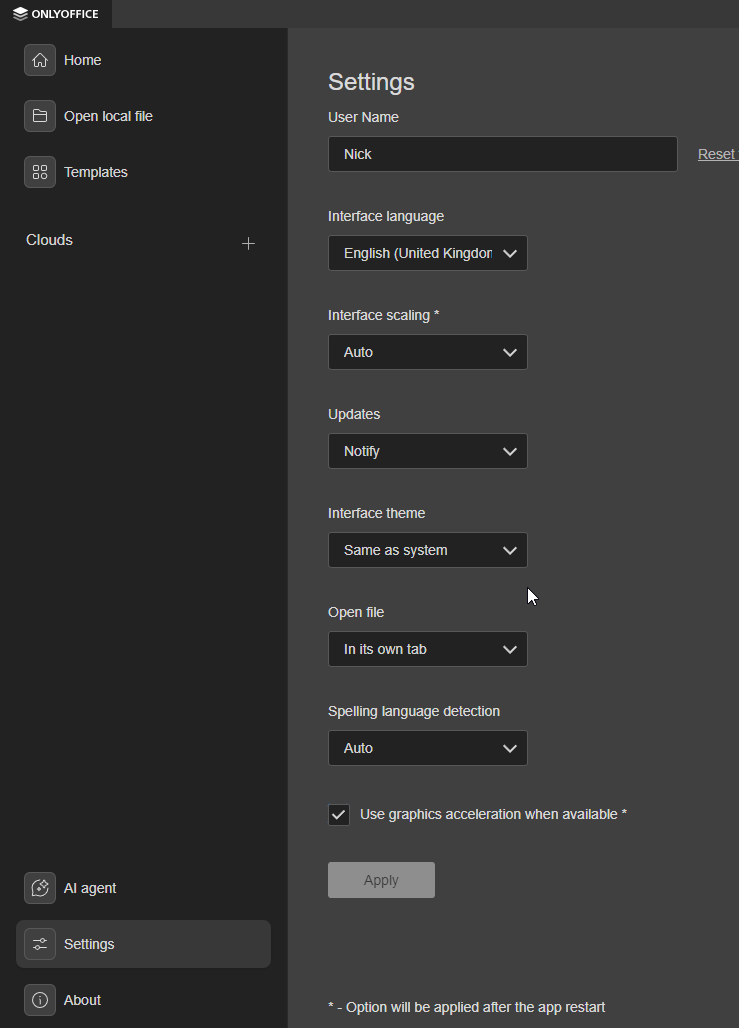739x1028 pixels.
Task: Open the Updates dropdown set to Notify
Action: tap(427, 451)
